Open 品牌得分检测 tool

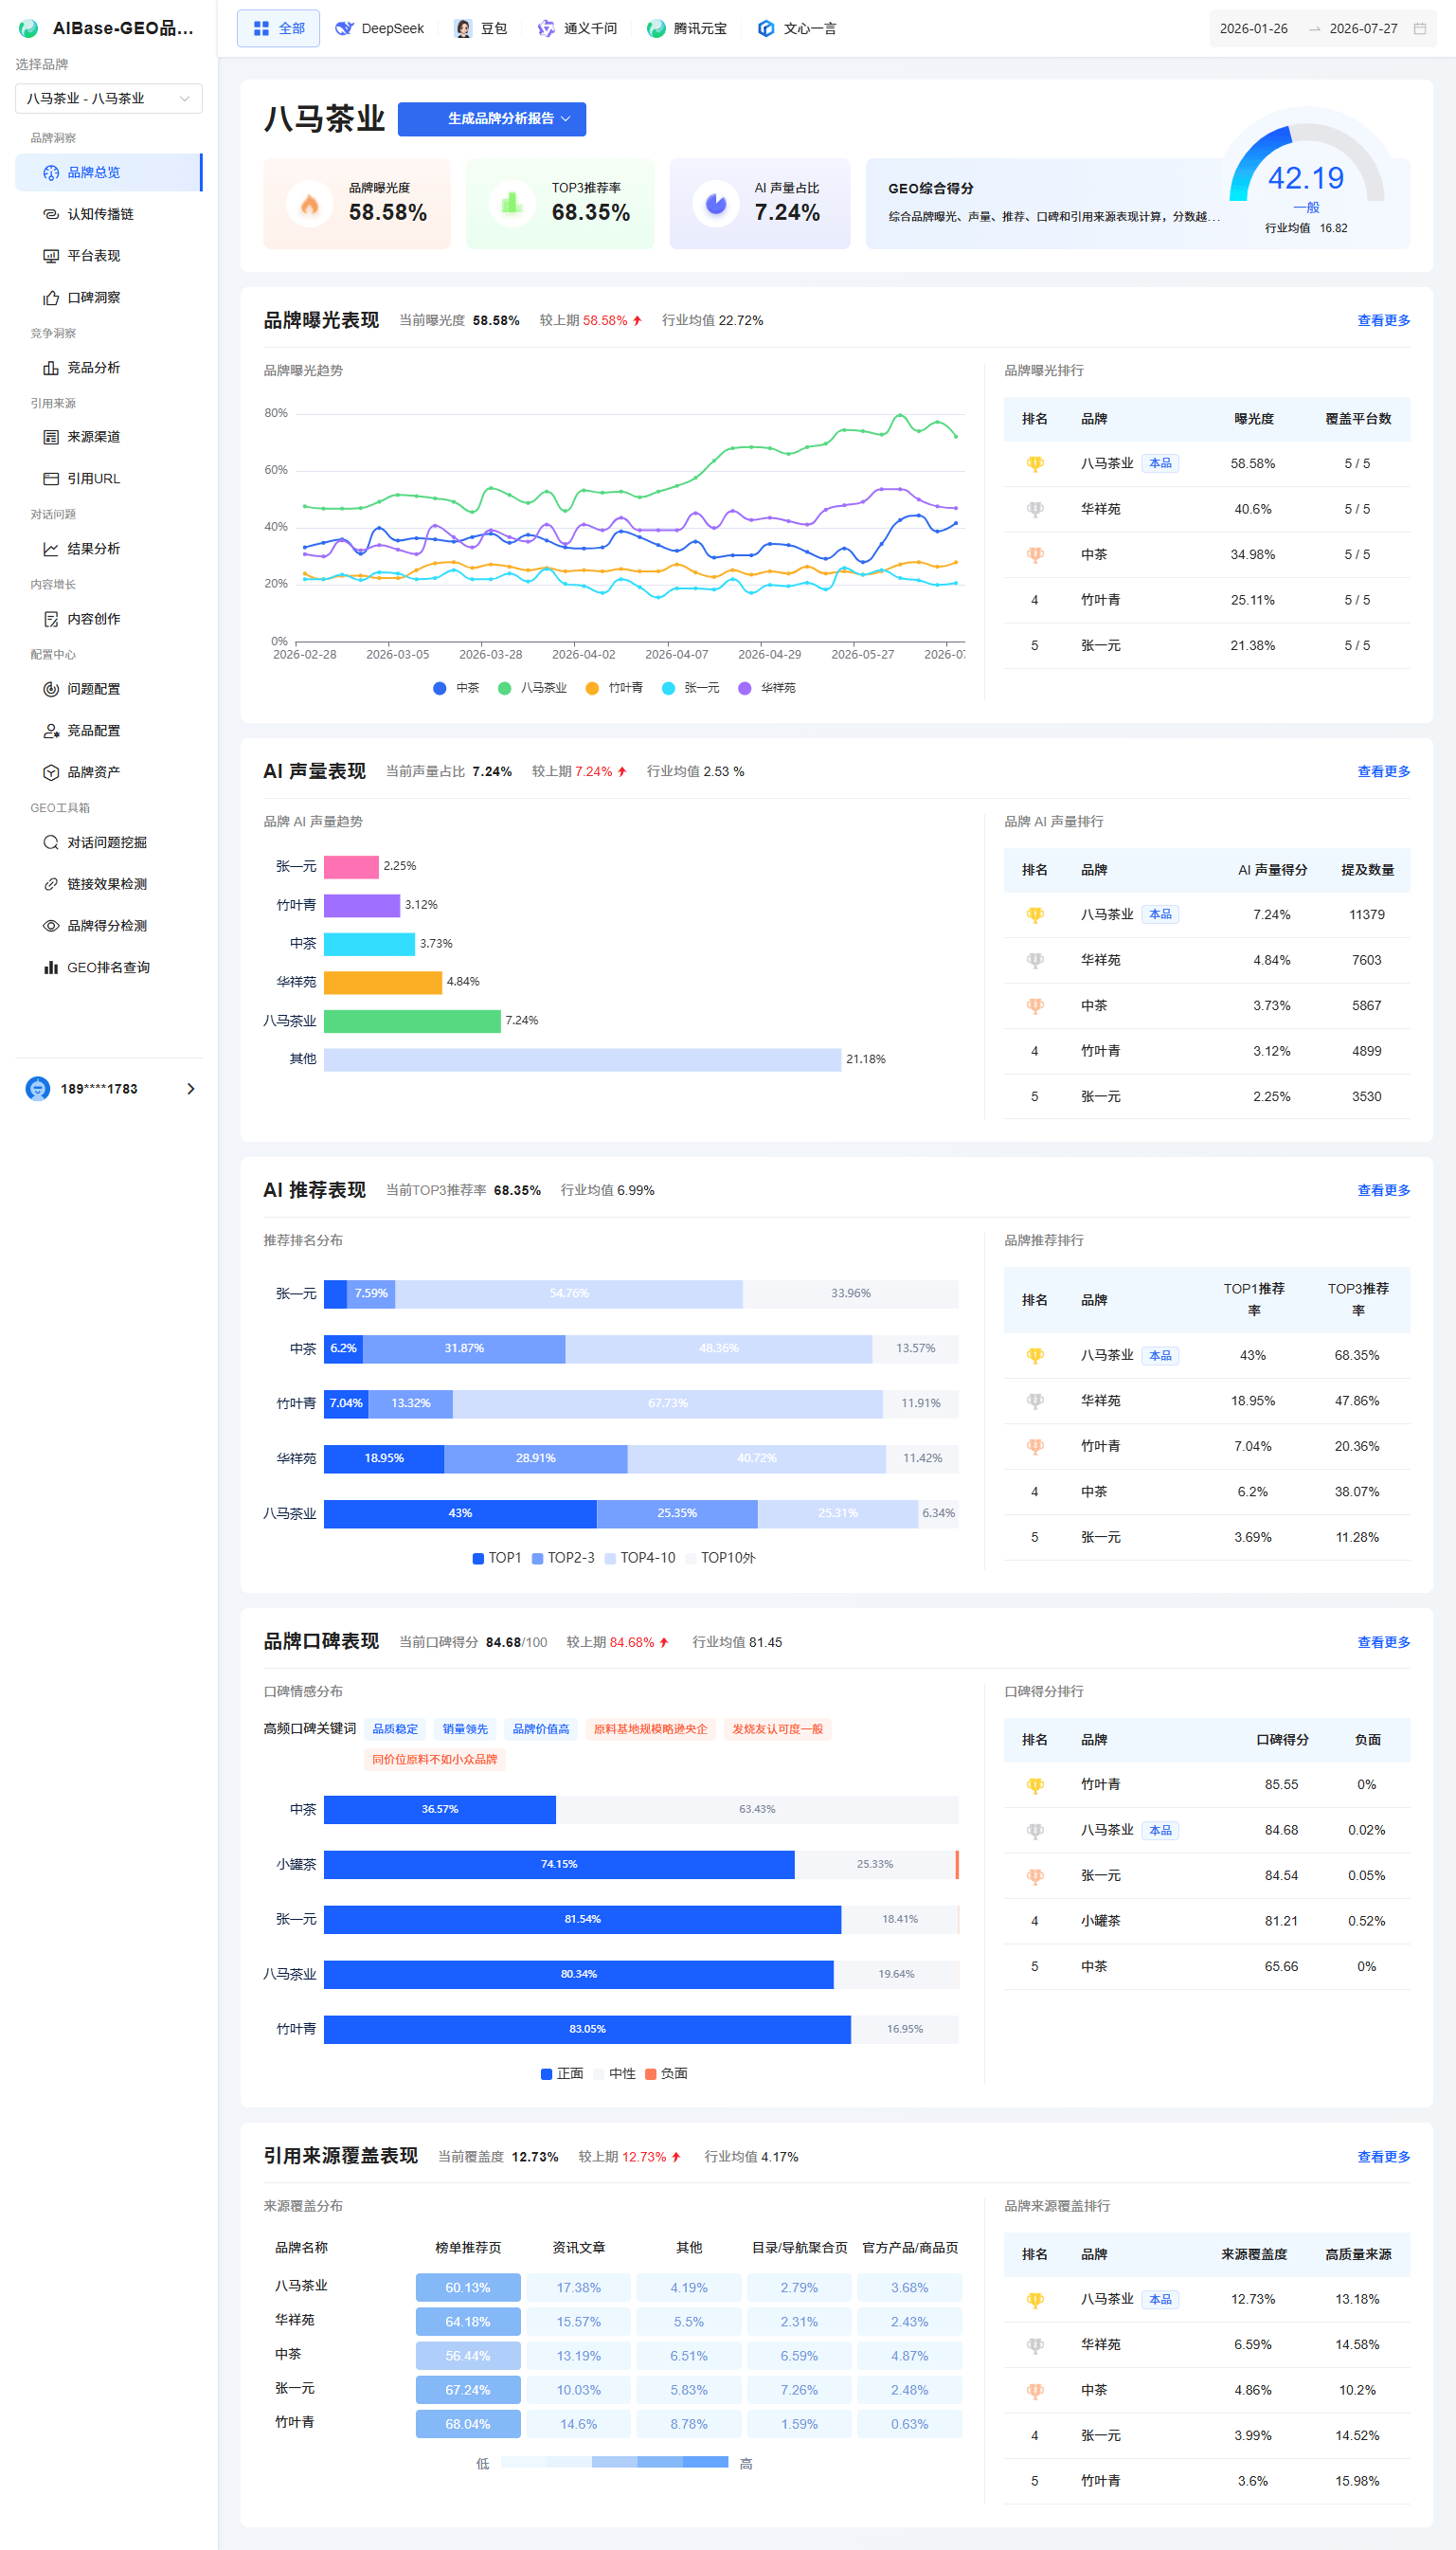tap(108, 926)
